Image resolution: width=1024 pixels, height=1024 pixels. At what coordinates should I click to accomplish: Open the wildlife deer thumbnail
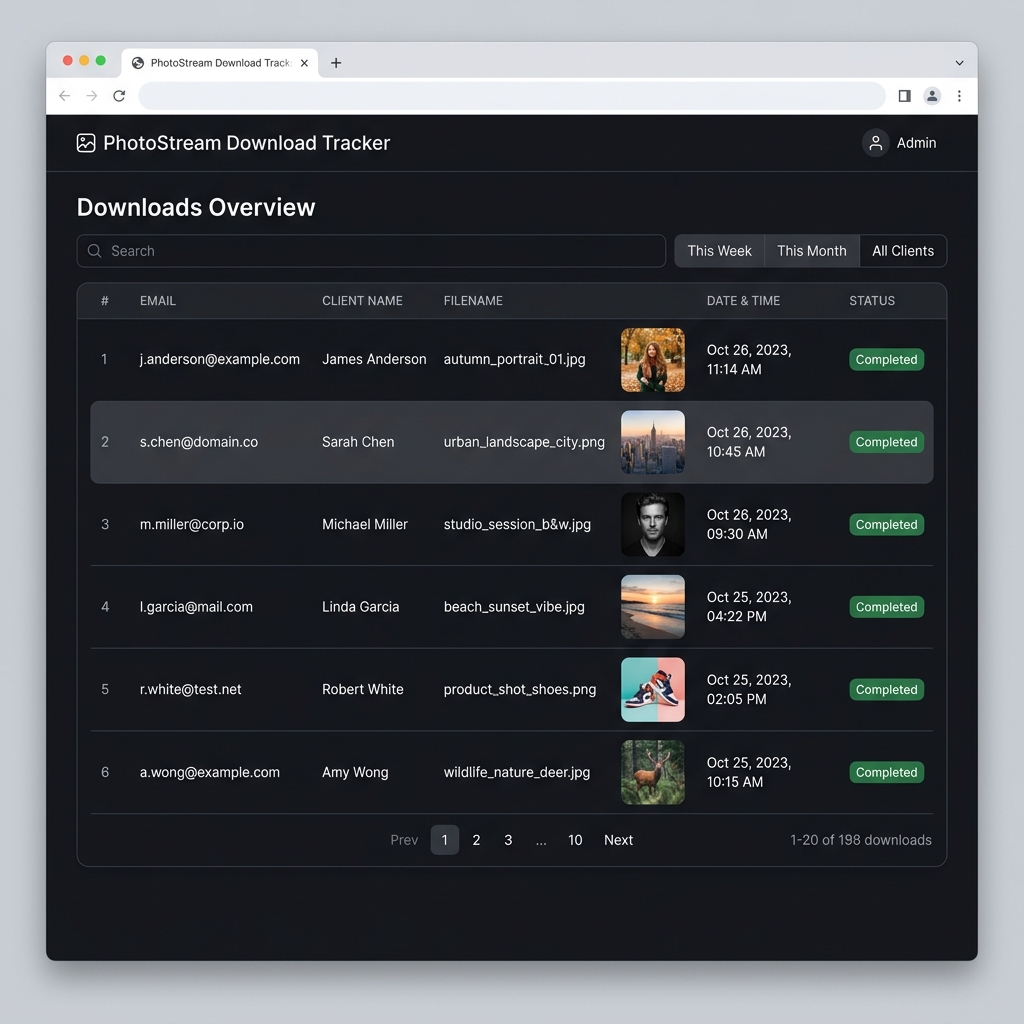(x=652, y=772)
